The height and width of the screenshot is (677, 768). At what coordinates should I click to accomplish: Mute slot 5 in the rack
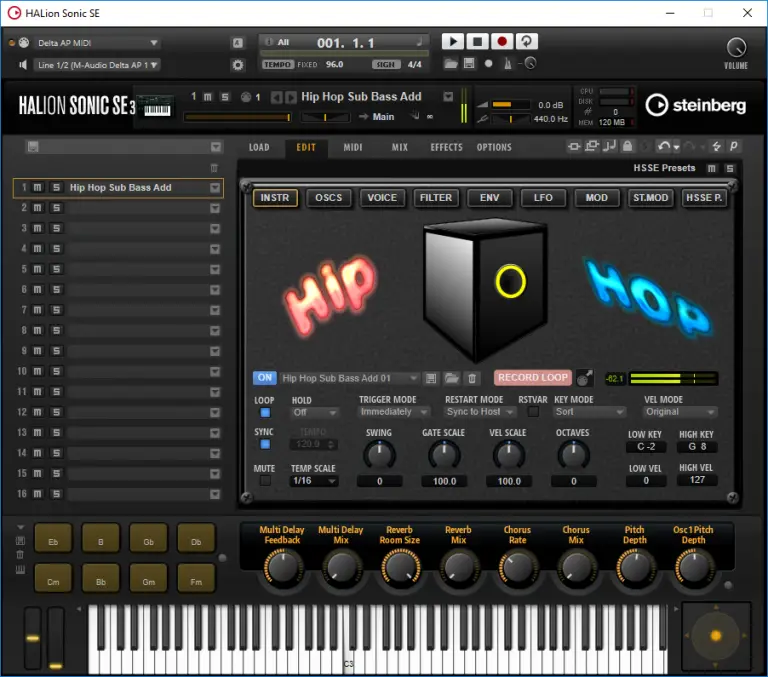click(x=37, y=269)
